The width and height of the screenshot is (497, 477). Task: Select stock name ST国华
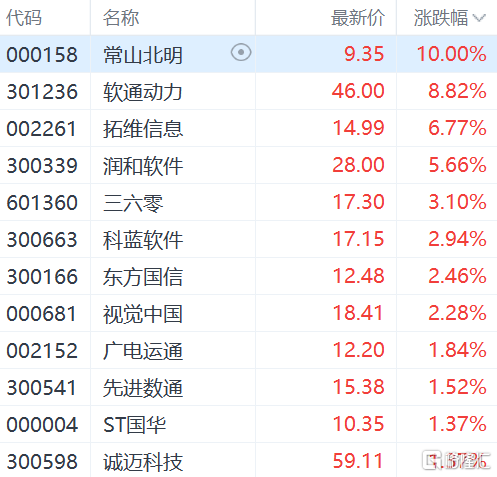coord(134,425)
